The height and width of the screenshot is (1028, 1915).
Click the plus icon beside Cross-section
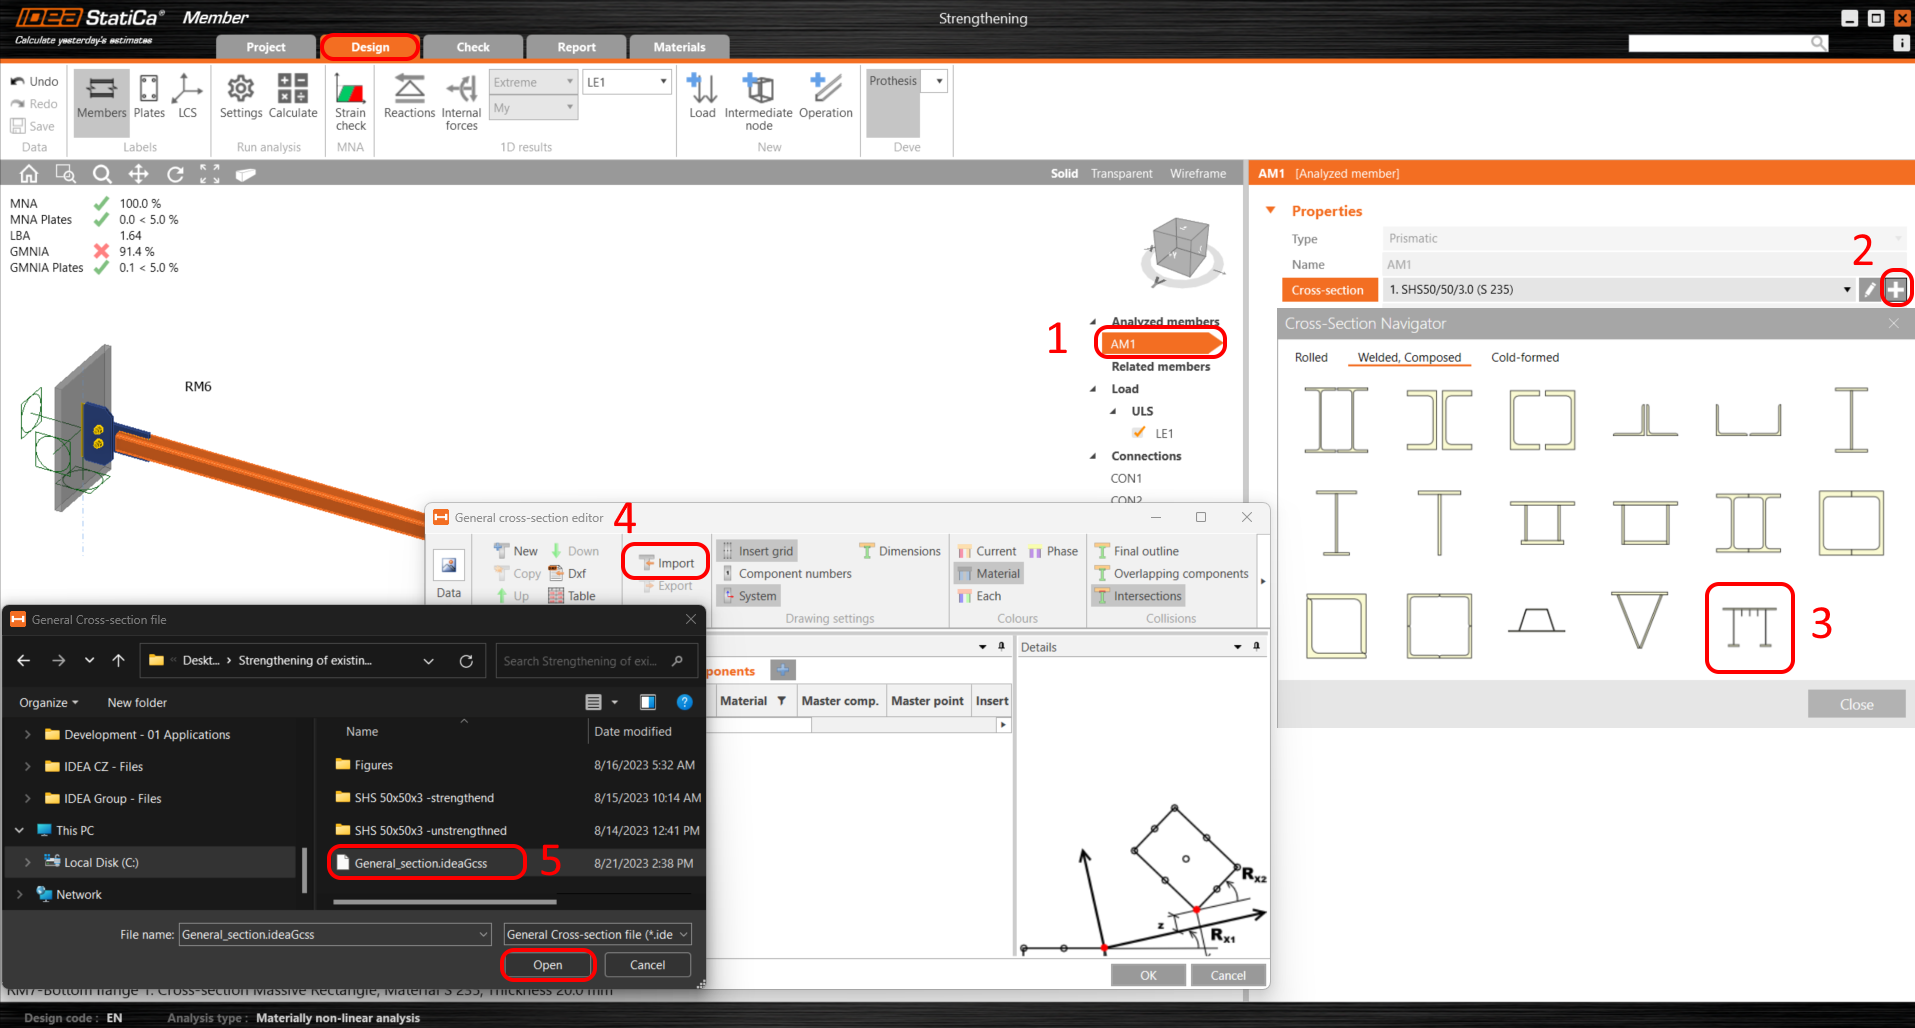pos(1896,290)
